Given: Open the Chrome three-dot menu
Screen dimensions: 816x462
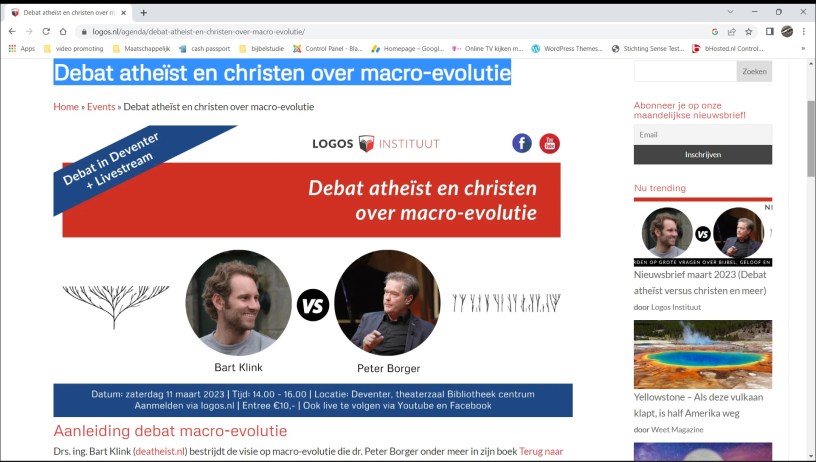Looking at the screenshot, I should tap(804, 31).
